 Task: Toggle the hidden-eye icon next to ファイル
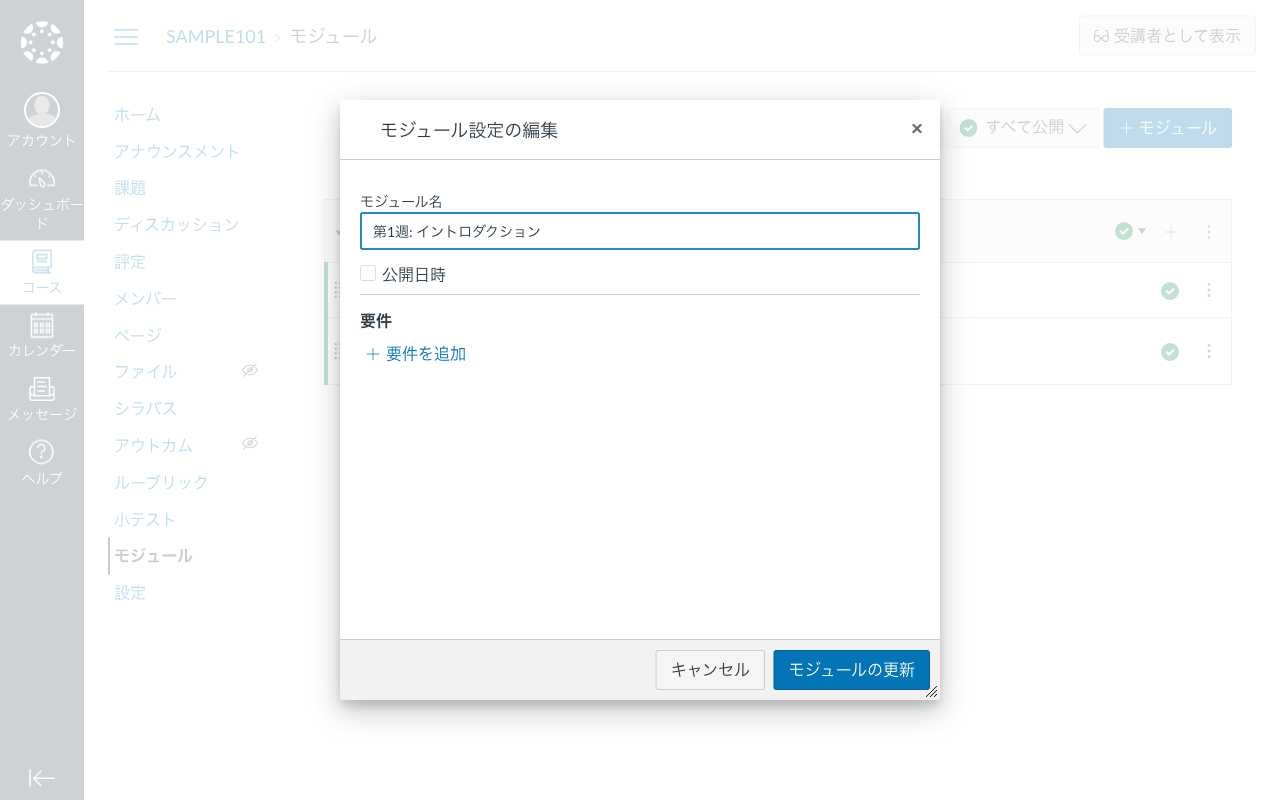pos(250,370)
